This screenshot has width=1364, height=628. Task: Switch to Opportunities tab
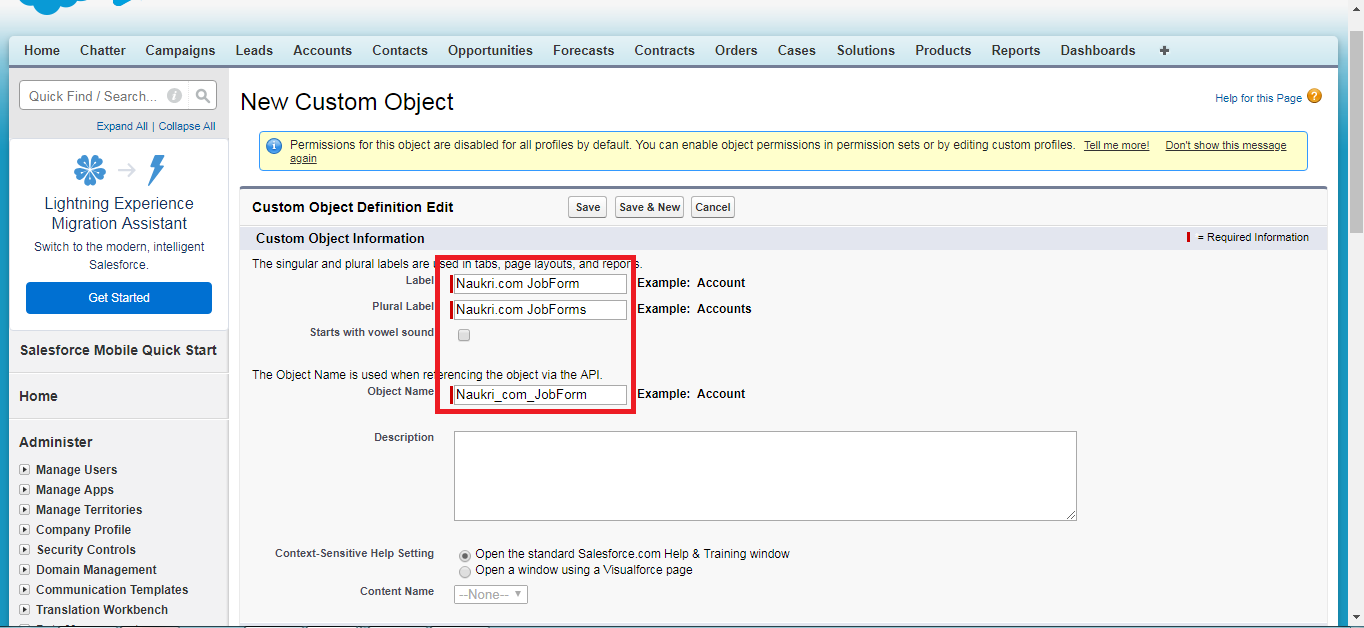(x=490, y=50)
